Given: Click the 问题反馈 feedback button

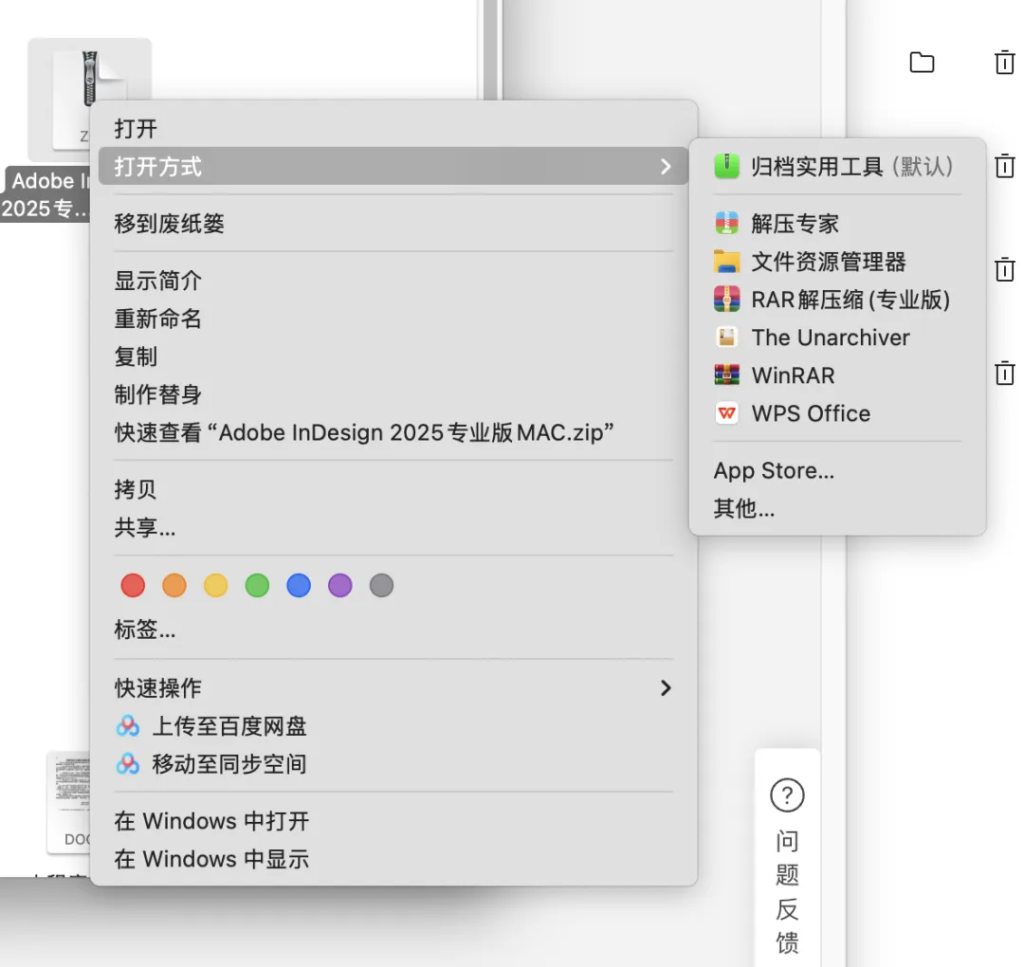Looking at the screenshot, I should [x=787, y=858].
